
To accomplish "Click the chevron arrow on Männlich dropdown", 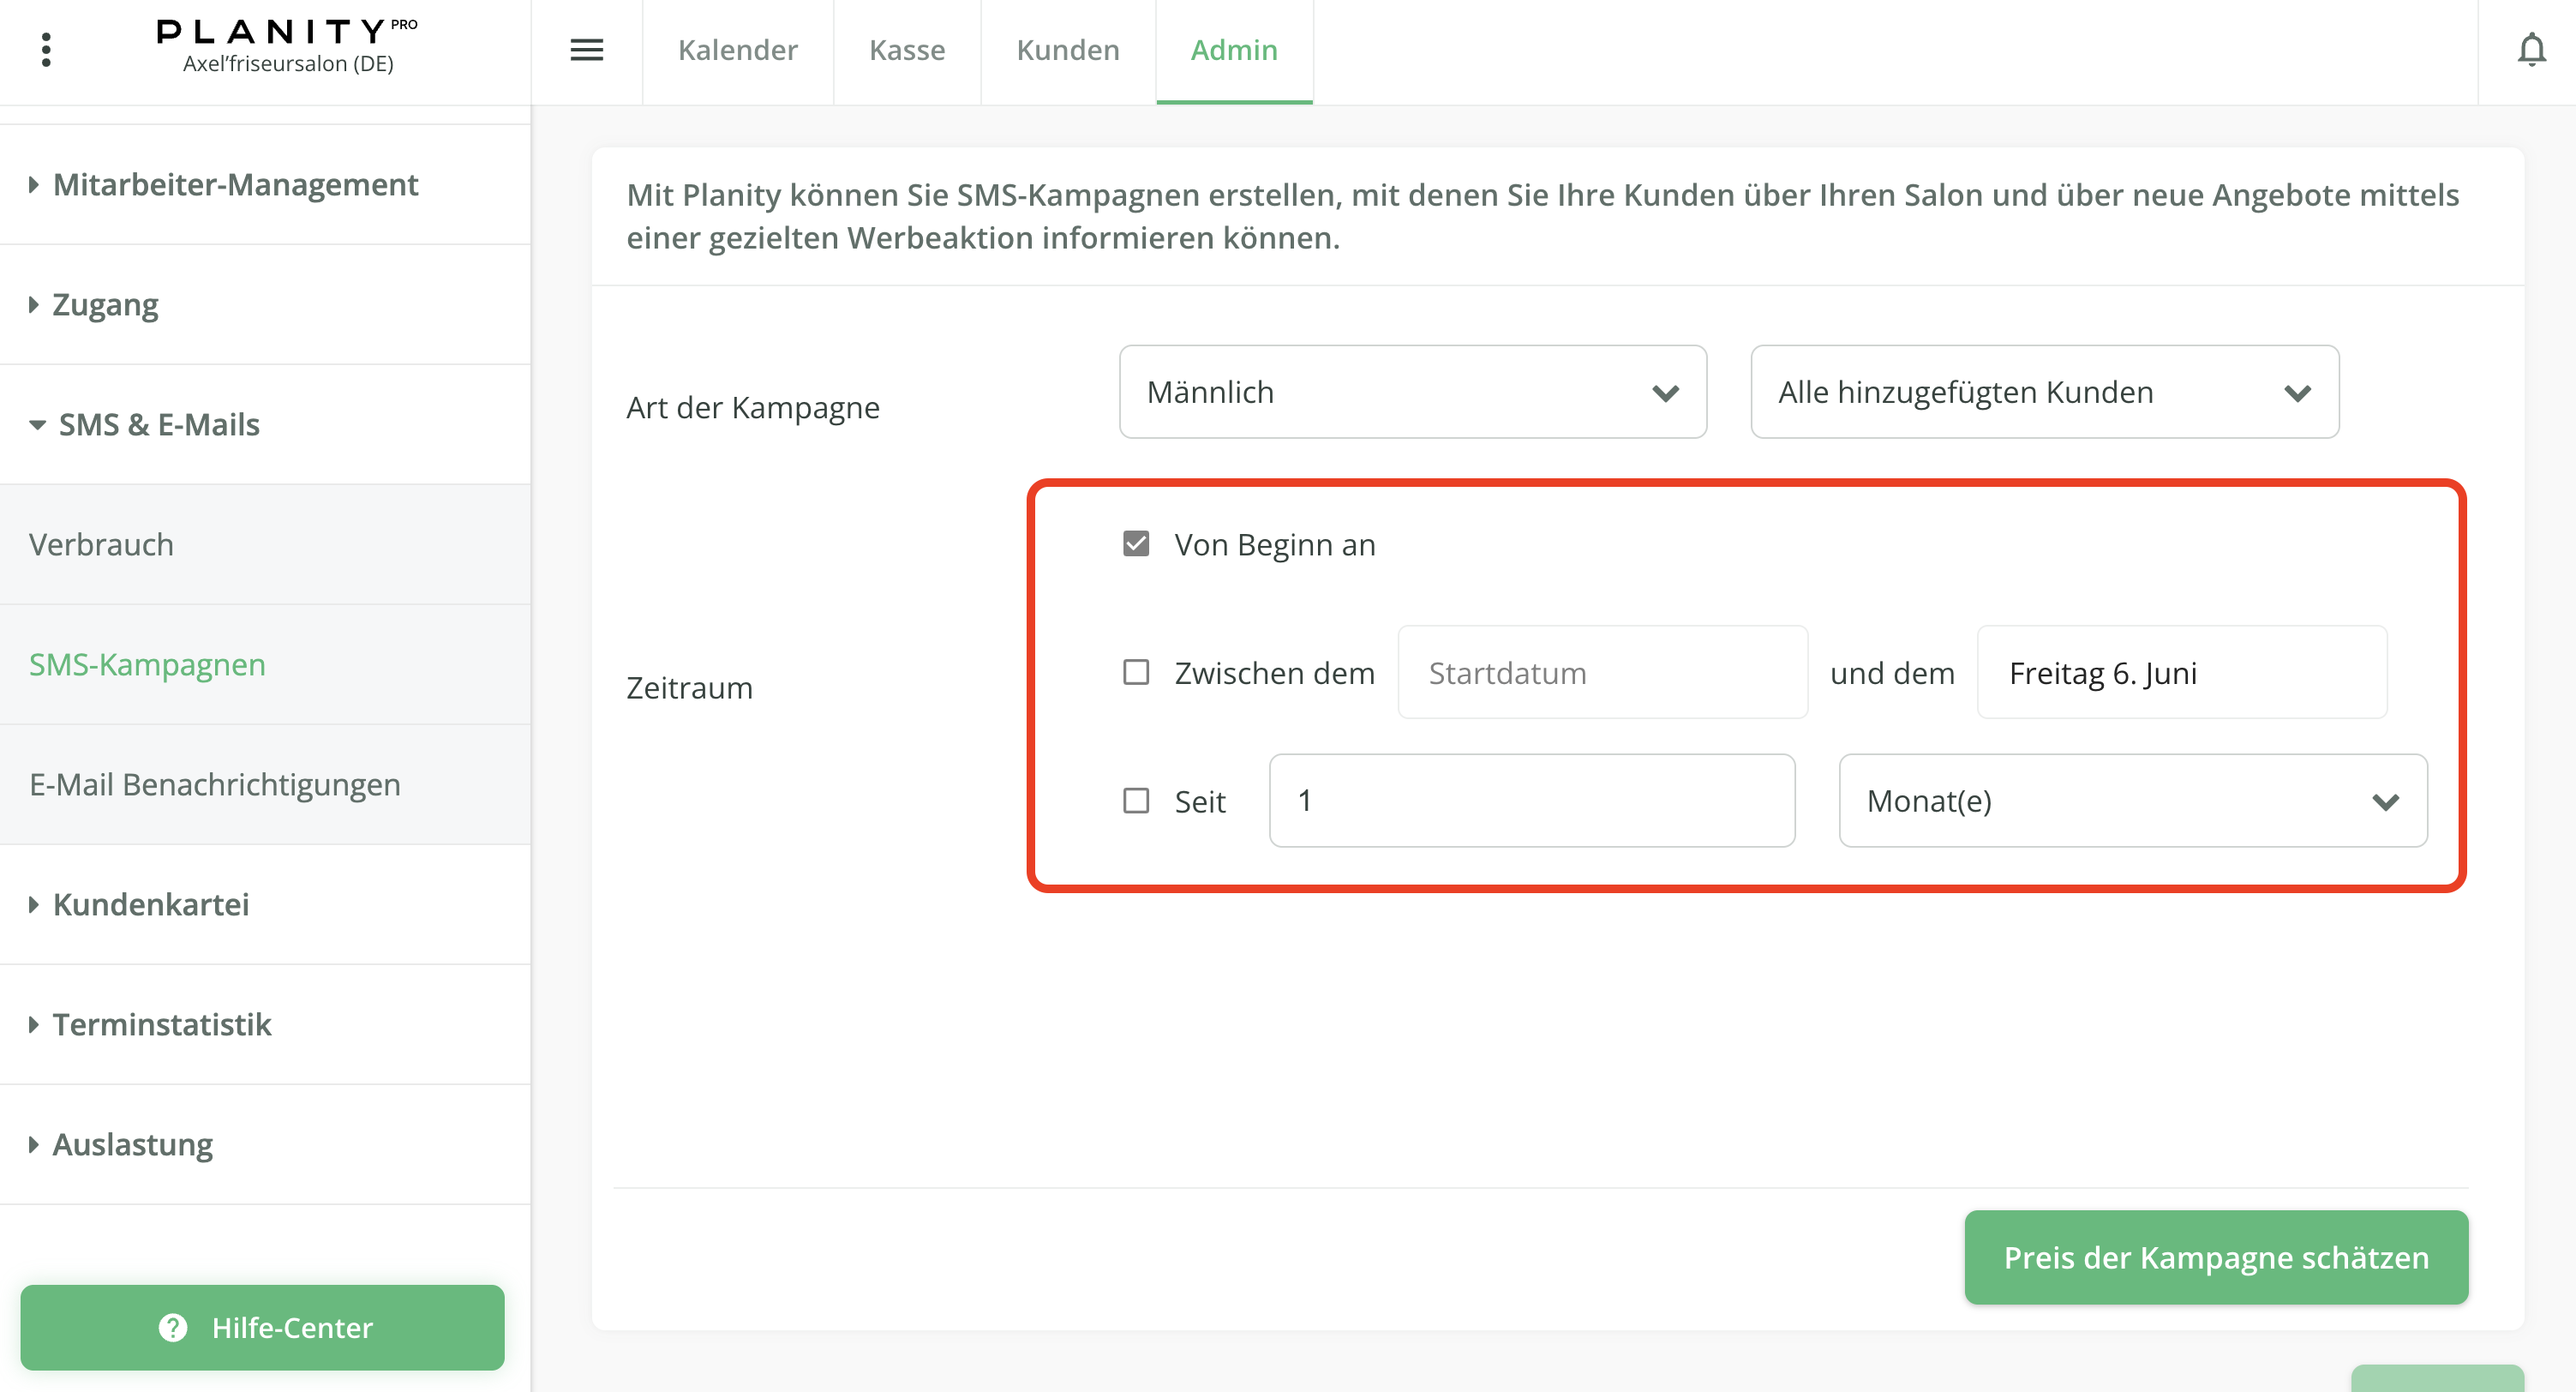I will [x=1665, y=393].
